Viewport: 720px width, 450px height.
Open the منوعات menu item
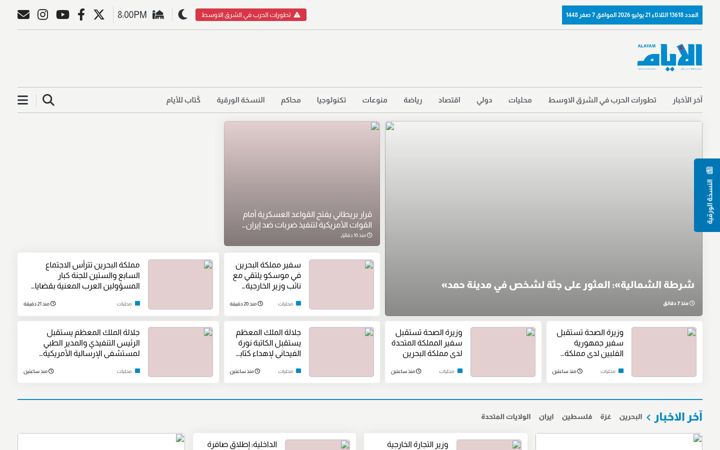click(x=375, y=100)
